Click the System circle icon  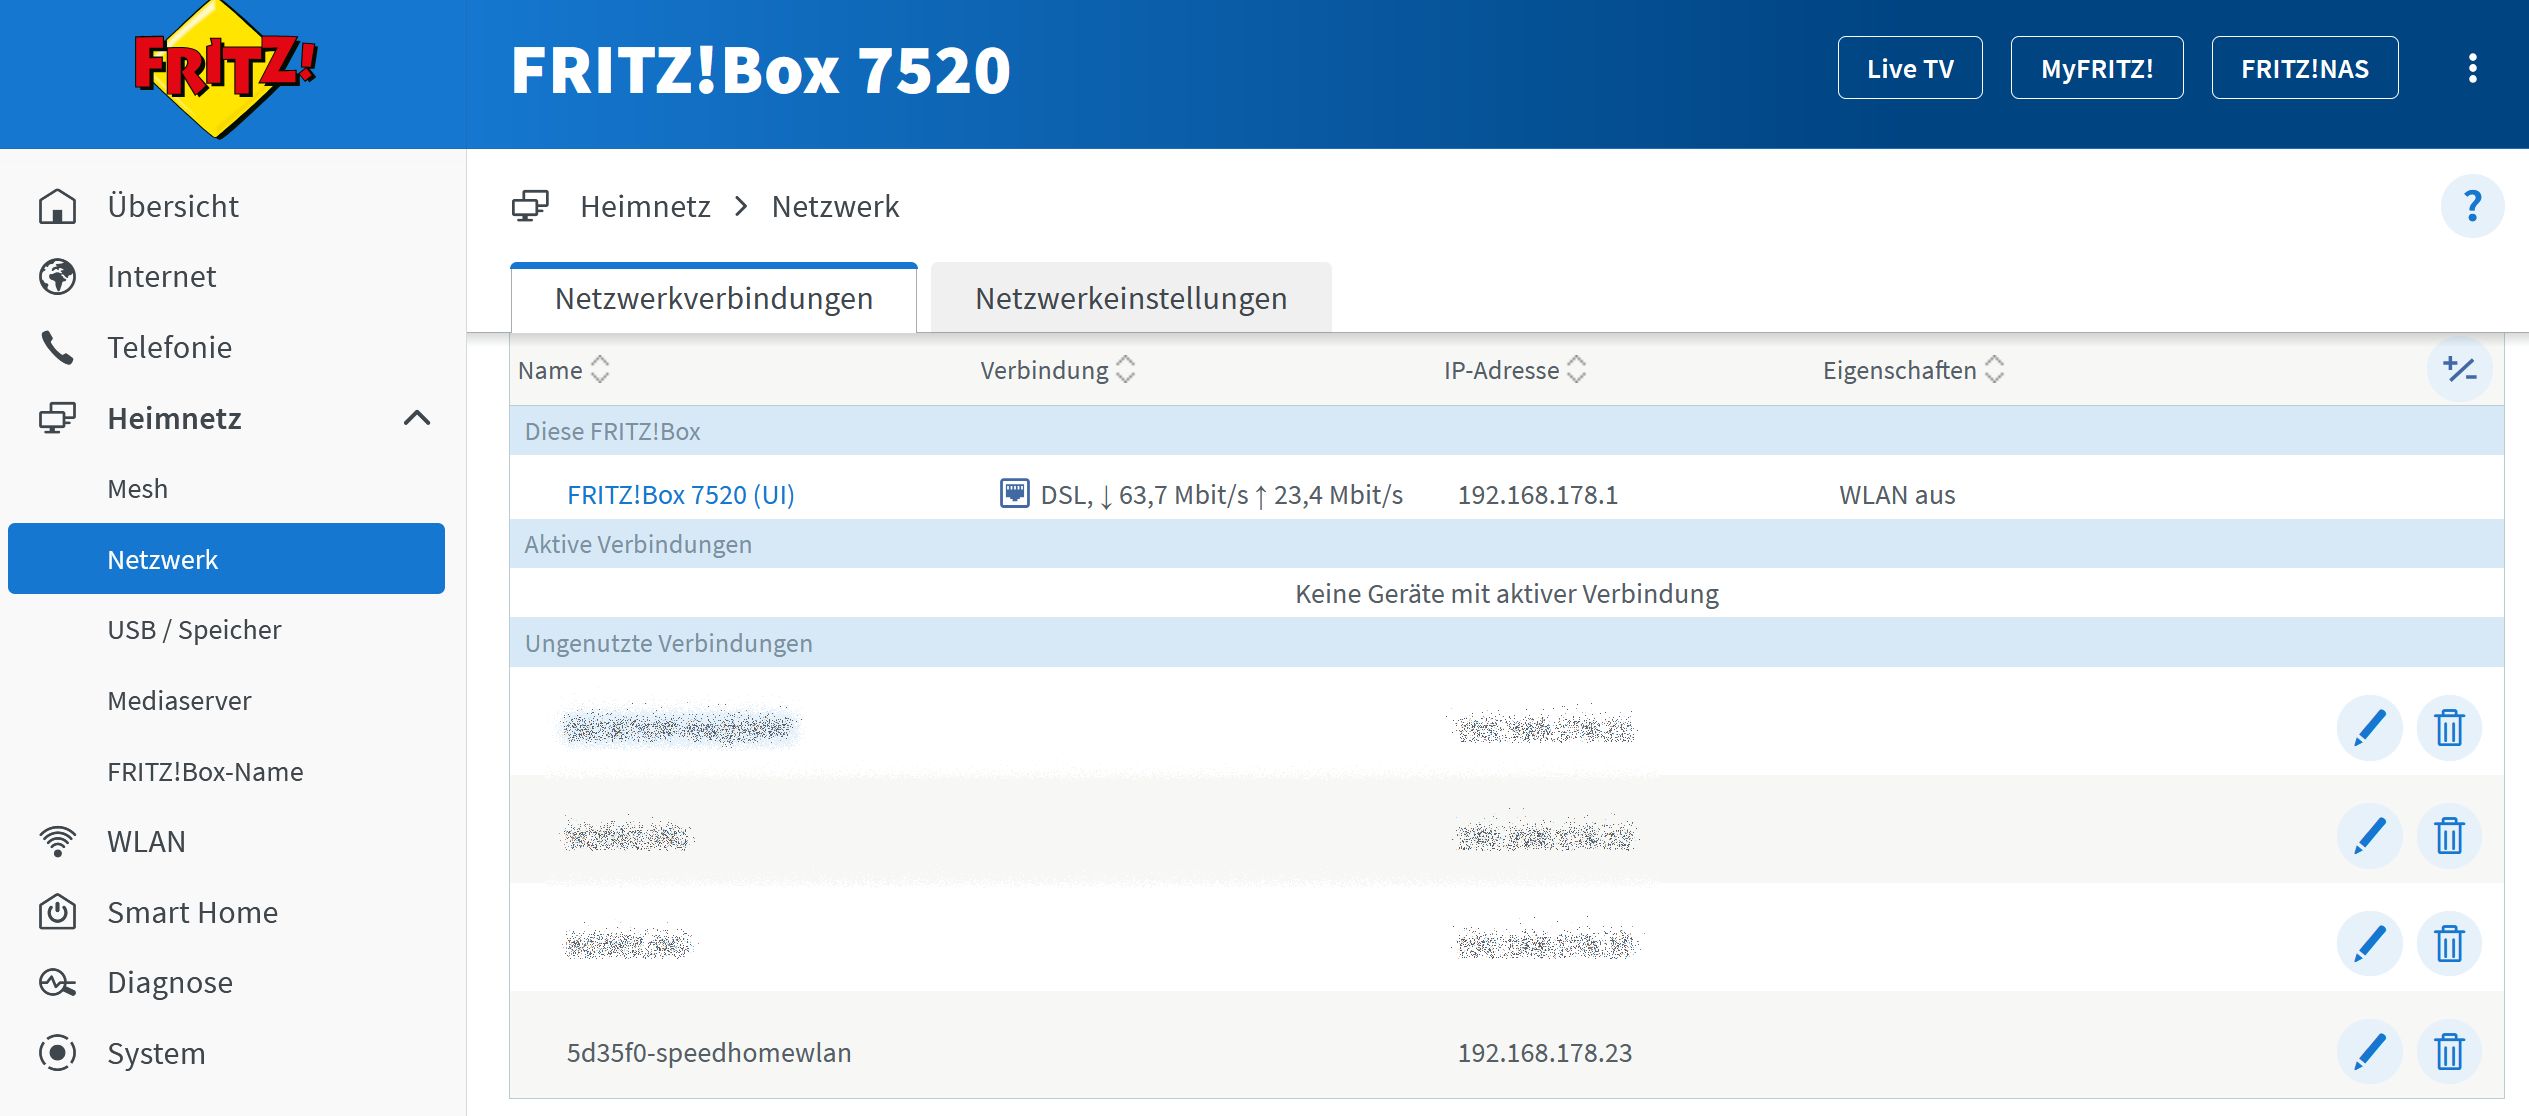[57, 1053]
